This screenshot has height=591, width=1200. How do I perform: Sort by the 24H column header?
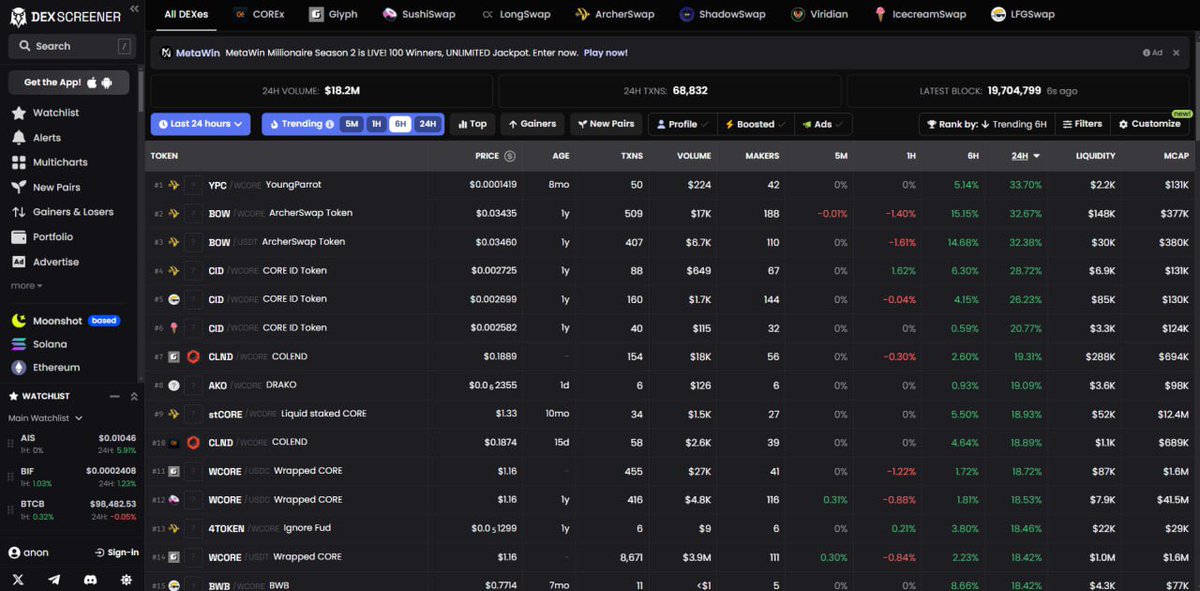[1025, 156]
